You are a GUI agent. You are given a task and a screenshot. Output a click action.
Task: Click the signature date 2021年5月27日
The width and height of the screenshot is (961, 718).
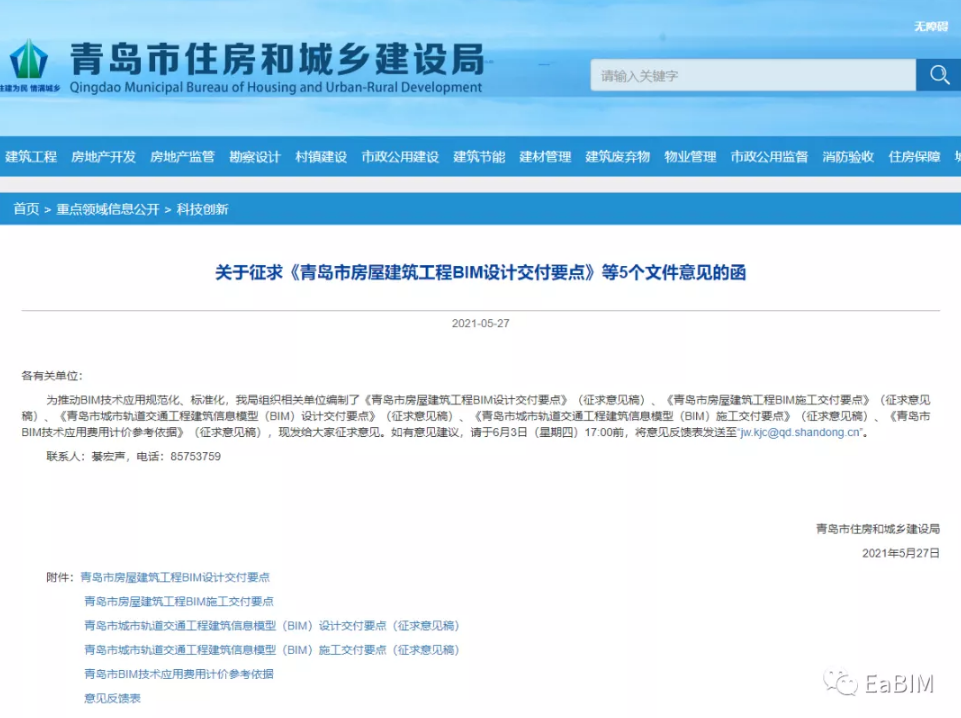[901, 553]
